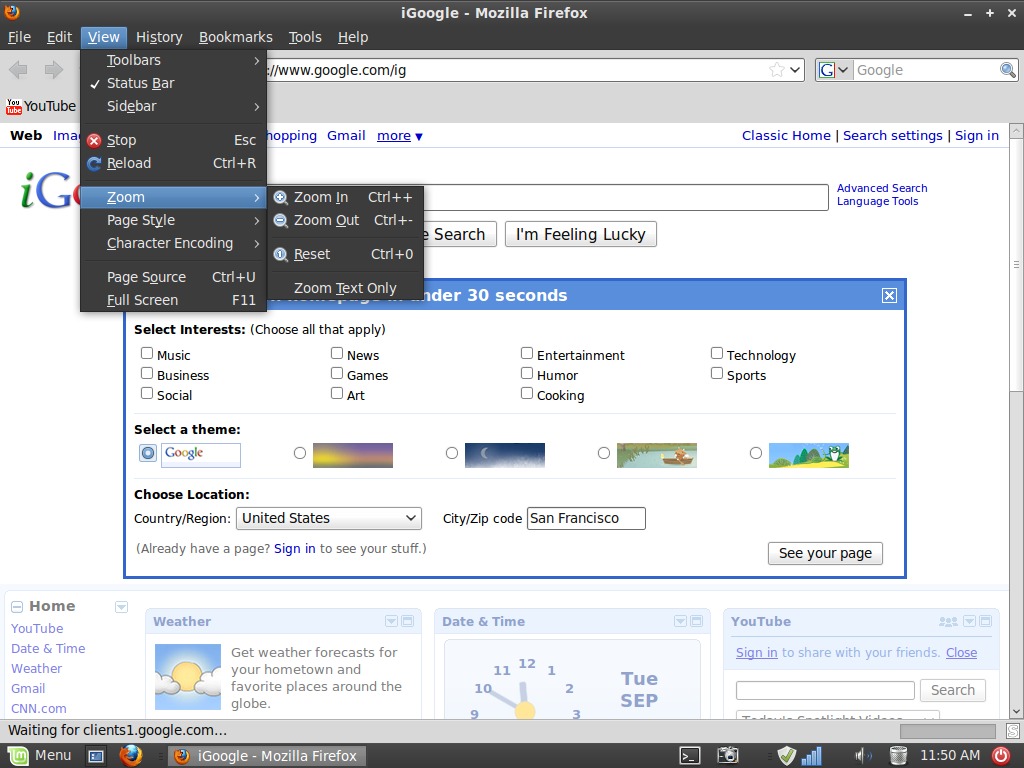Open the YouTube bookmark toolbar icon
Screen dimensions: 1024x768
[x=14, y=106]
